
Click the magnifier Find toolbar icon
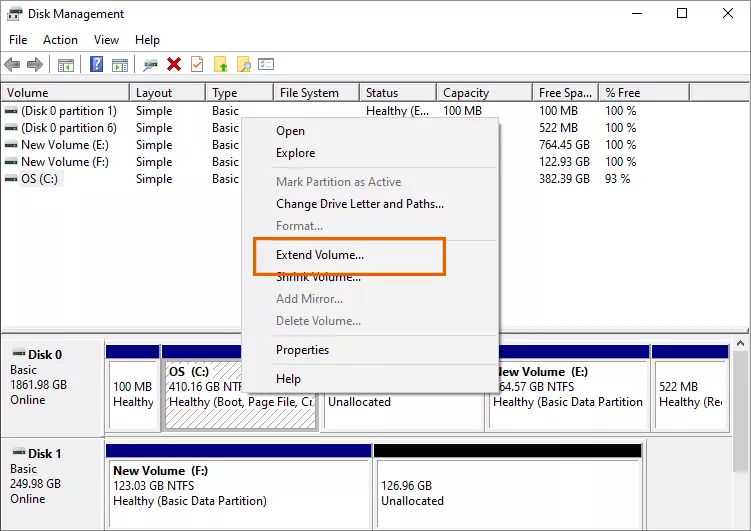coord(243,65)
